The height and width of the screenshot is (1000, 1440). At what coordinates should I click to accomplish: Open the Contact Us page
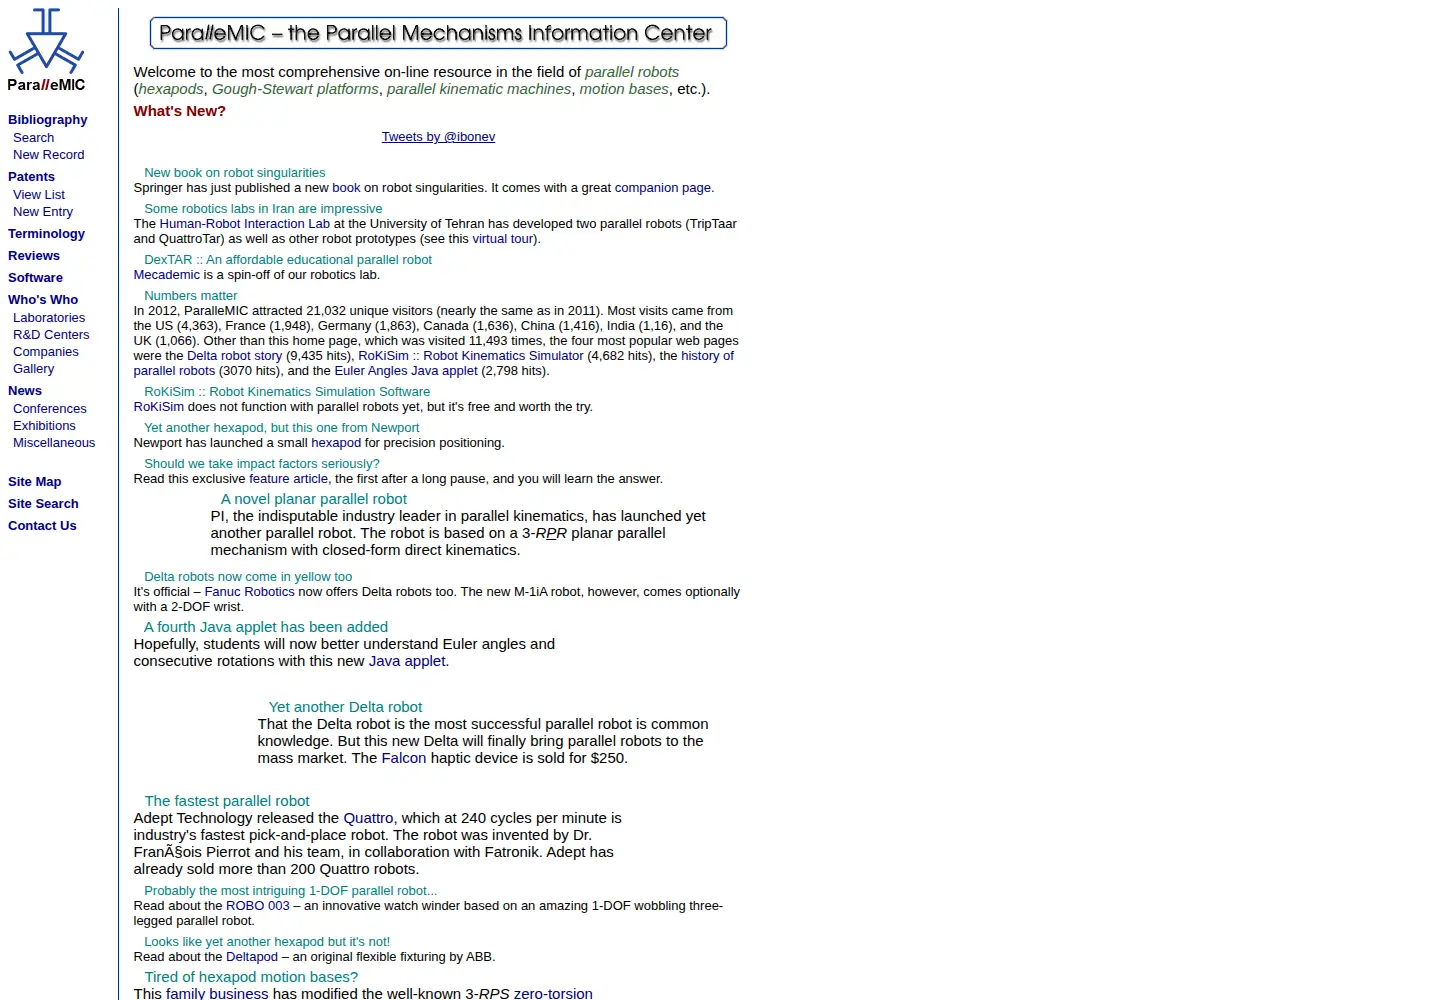(x=42, y=526)
